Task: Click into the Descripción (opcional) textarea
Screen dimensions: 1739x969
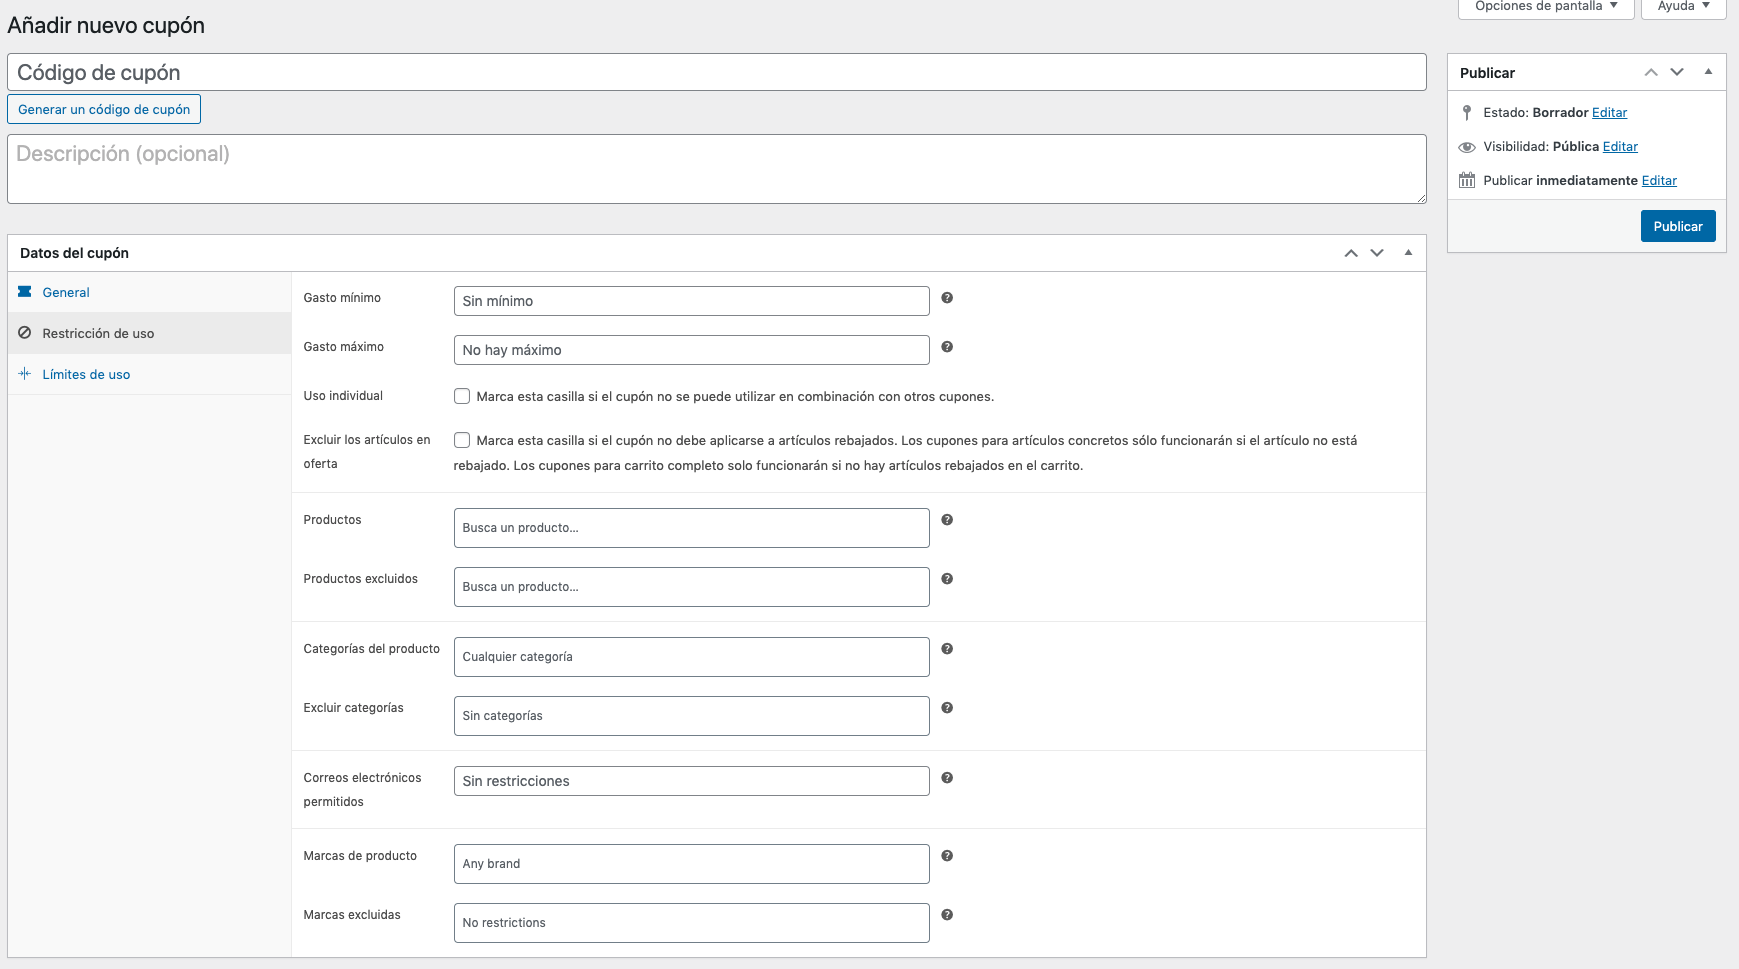Action: point(716,169)
